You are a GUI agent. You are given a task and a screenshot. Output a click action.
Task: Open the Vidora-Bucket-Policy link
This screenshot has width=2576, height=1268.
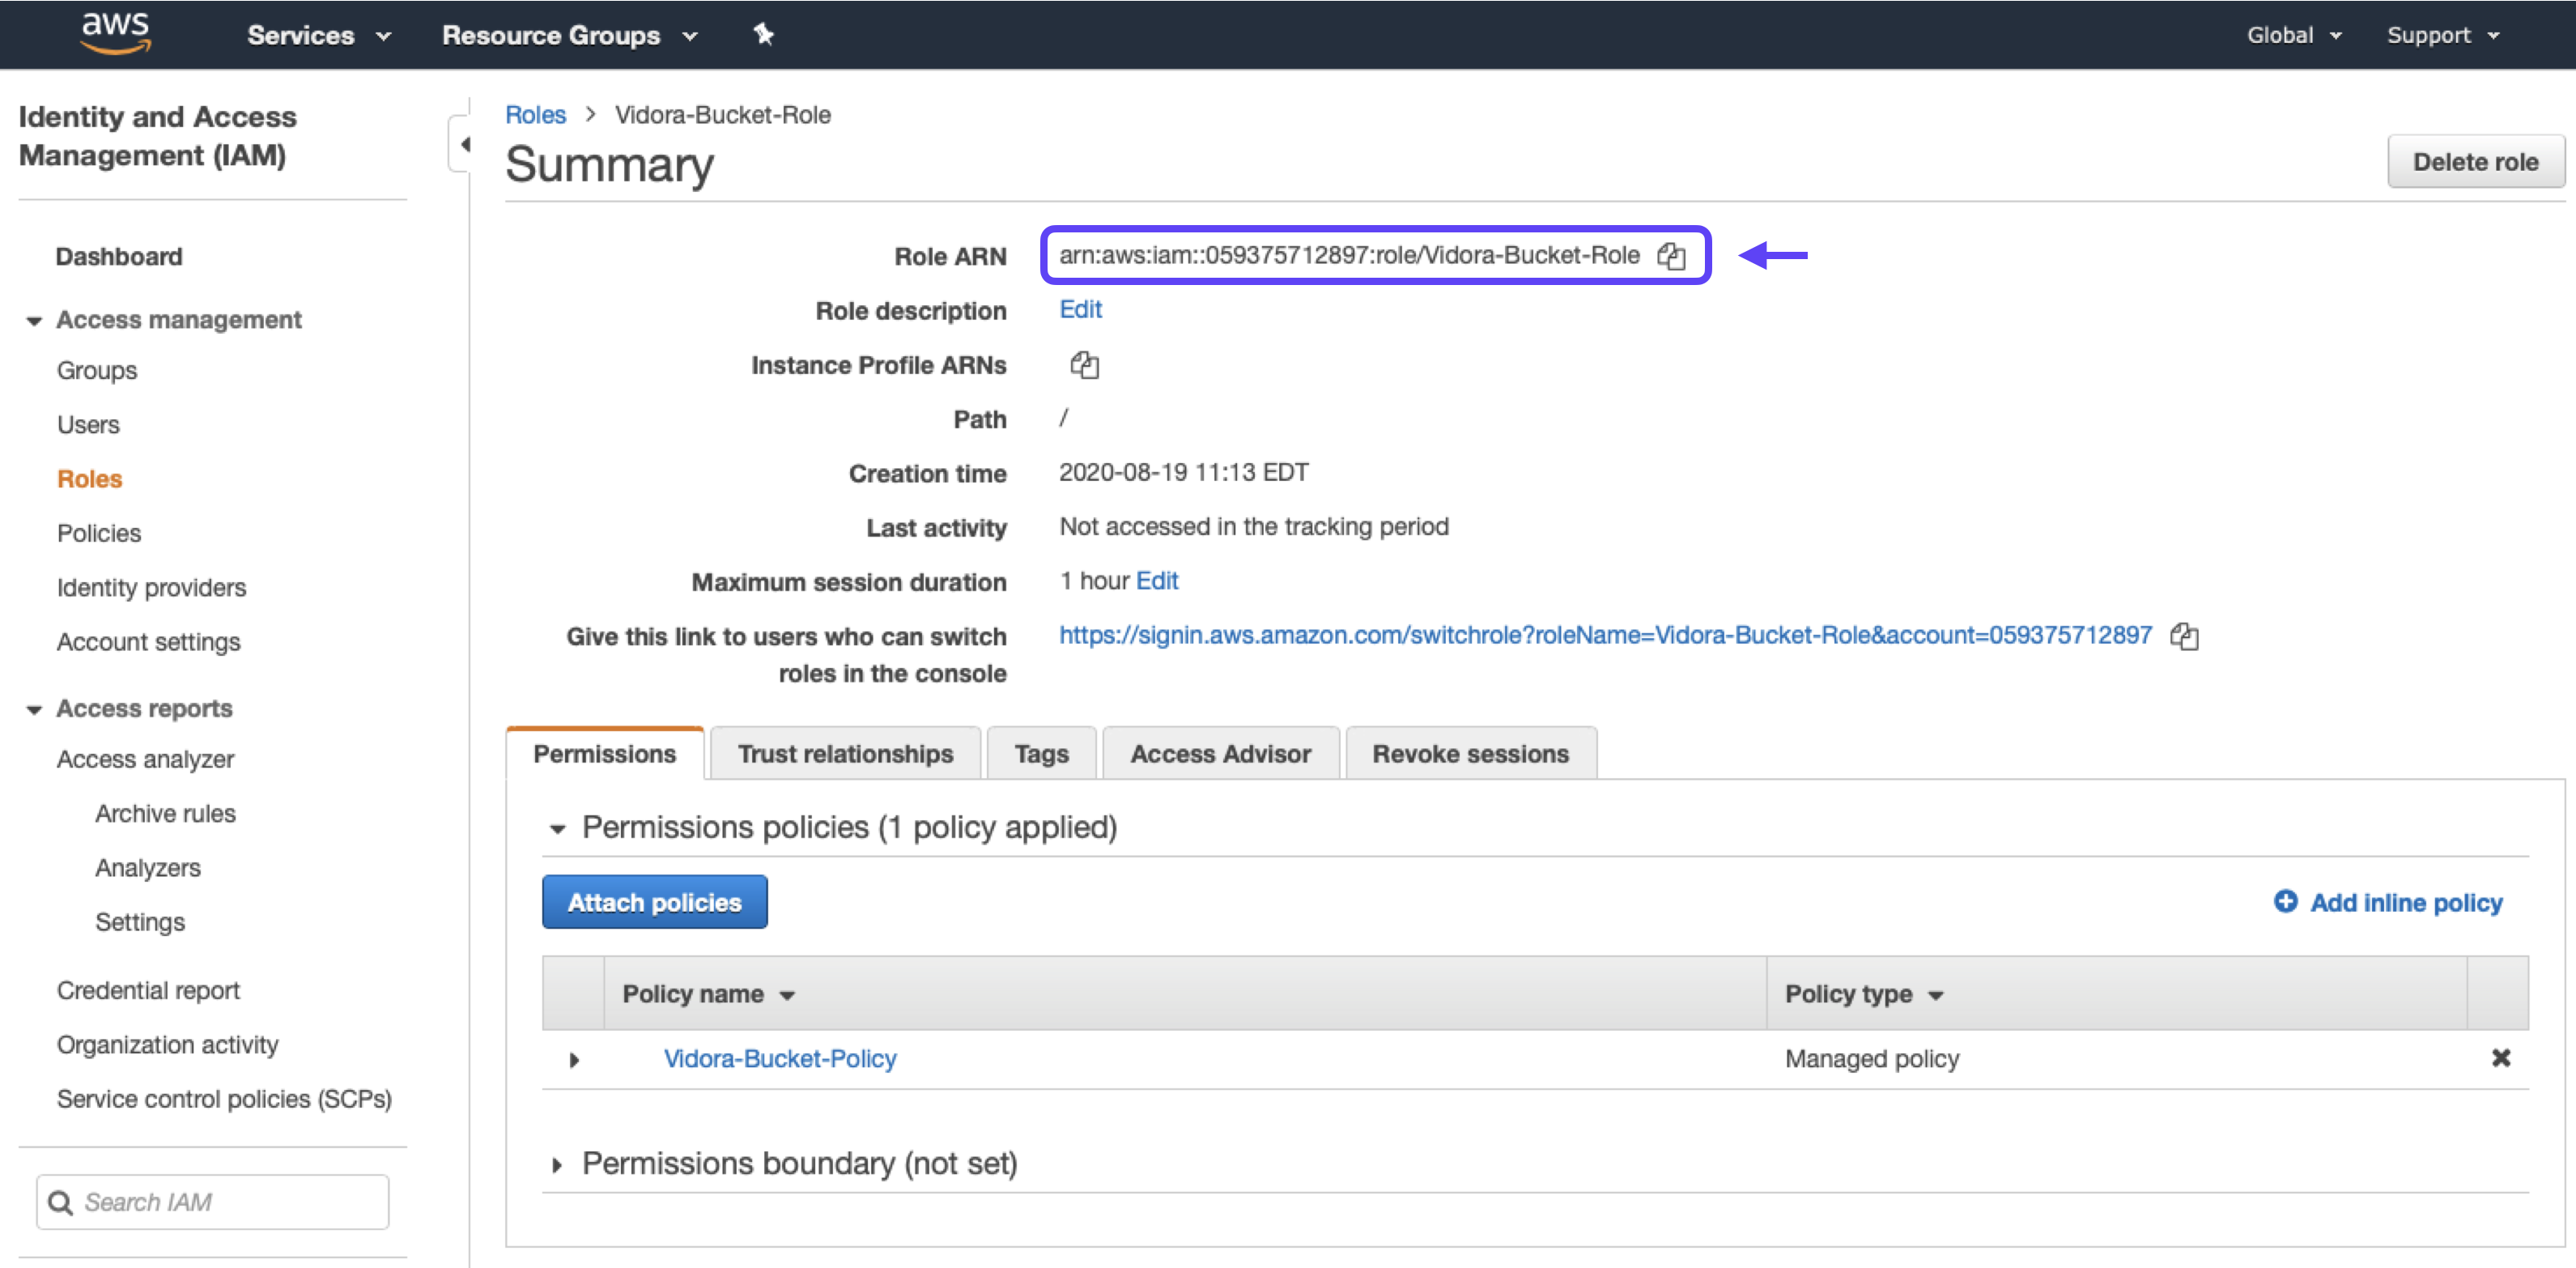click(780, 1059)
